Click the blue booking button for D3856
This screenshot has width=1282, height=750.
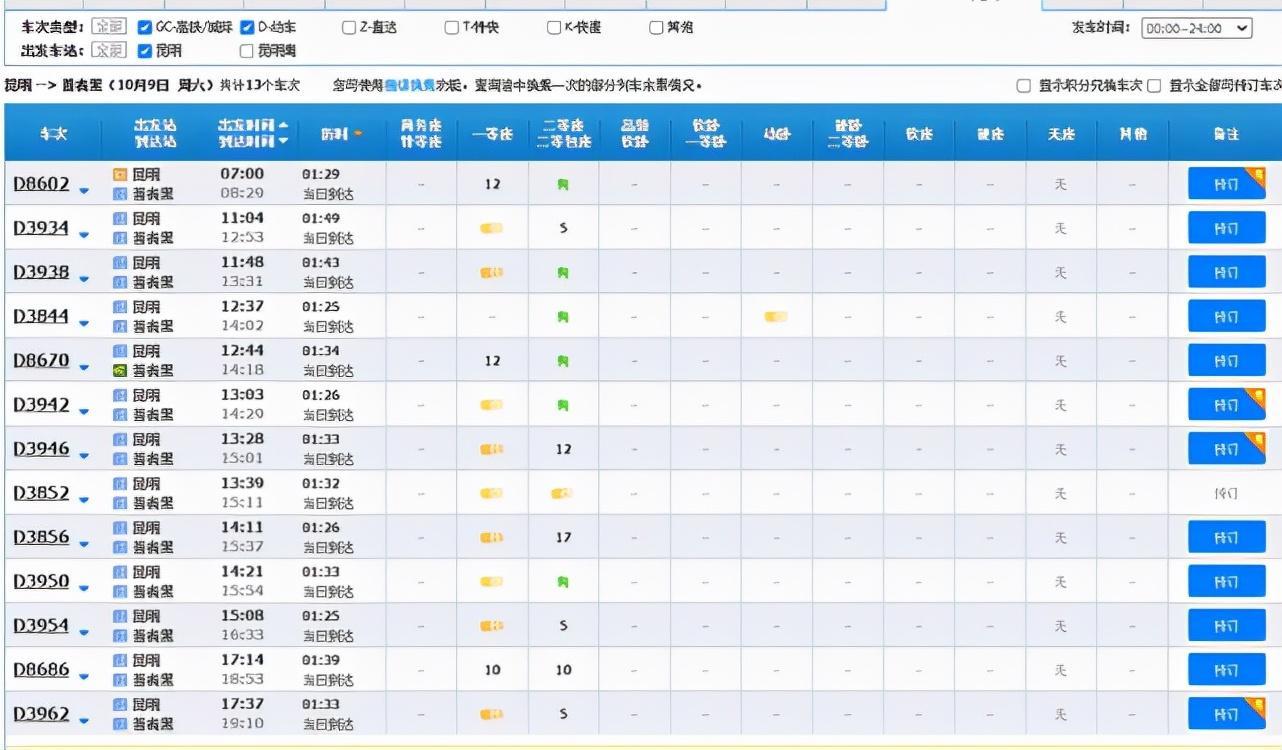pos(1226,537)
